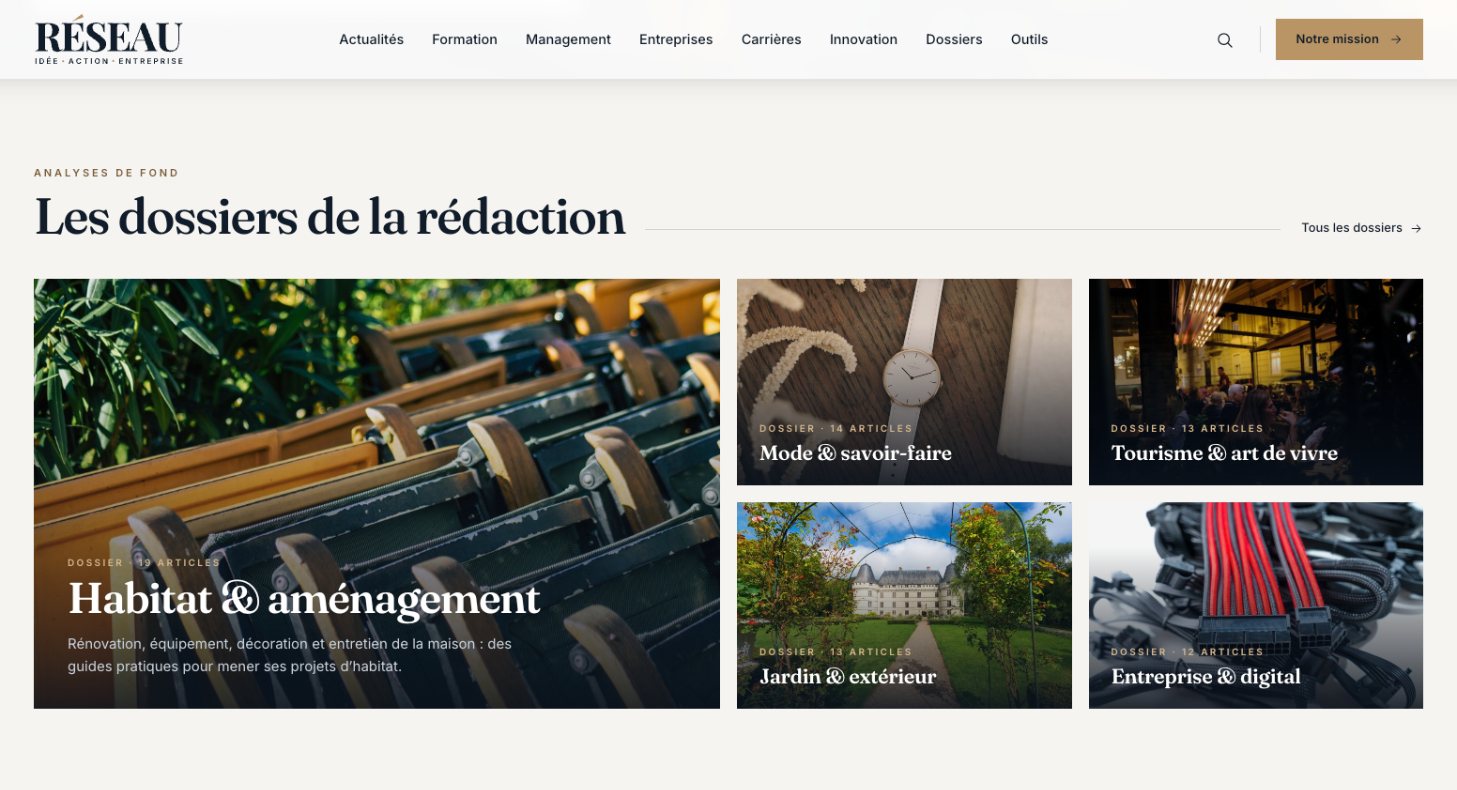This screenshot has height=790, width=1457.
Task: Go to the Formation section
Action: pyautogui.click(x=464, y=39)
